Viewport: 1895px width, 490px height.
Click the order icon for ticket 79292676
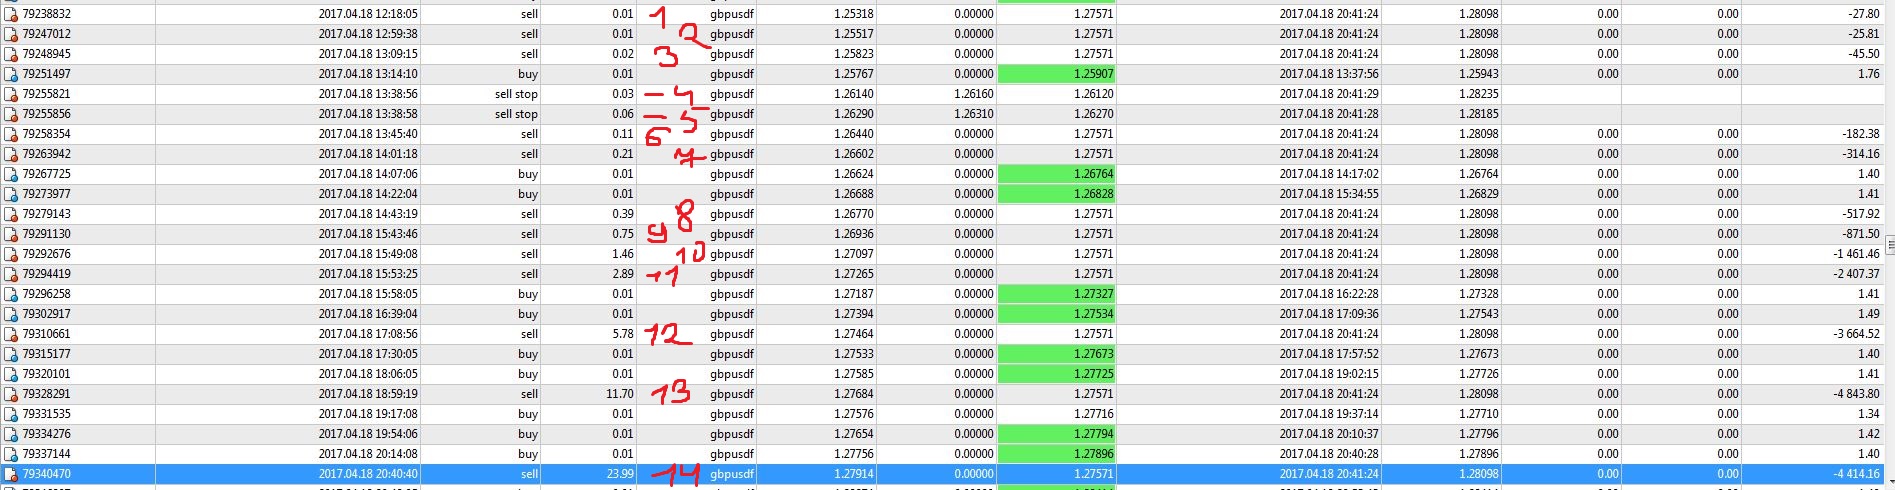tap(11, 254)
